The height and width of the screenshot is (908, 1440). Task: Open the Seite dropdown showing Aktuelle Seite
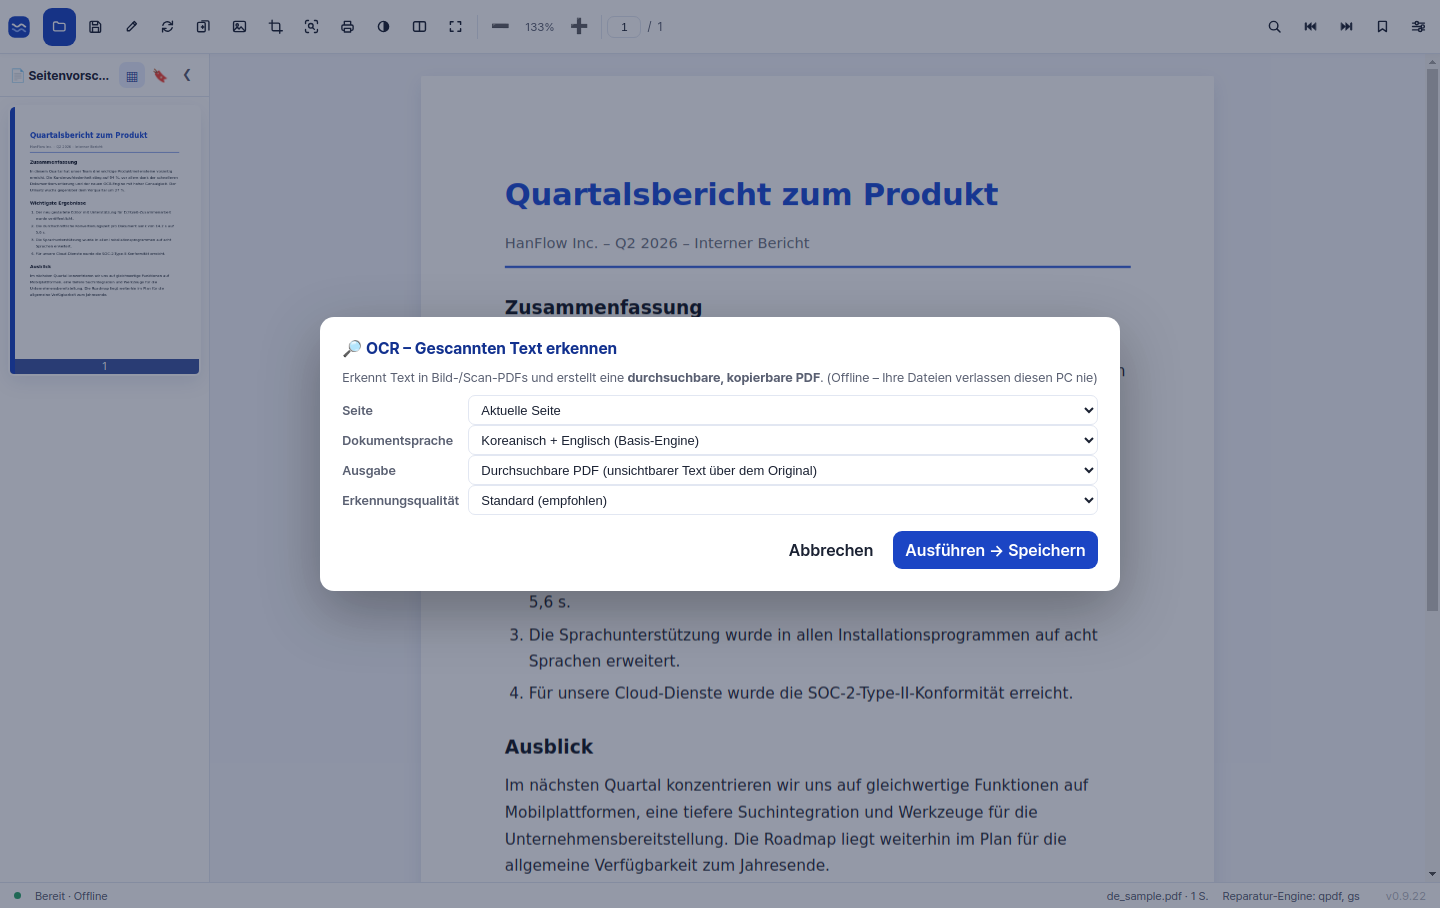pos(783,410)
